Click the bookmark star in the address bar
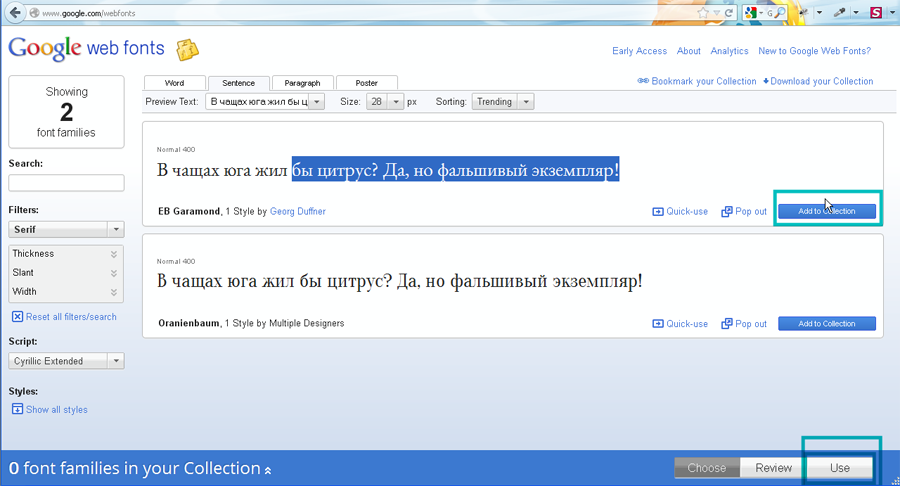The image size is (900, 486). (x=703, y=13)
